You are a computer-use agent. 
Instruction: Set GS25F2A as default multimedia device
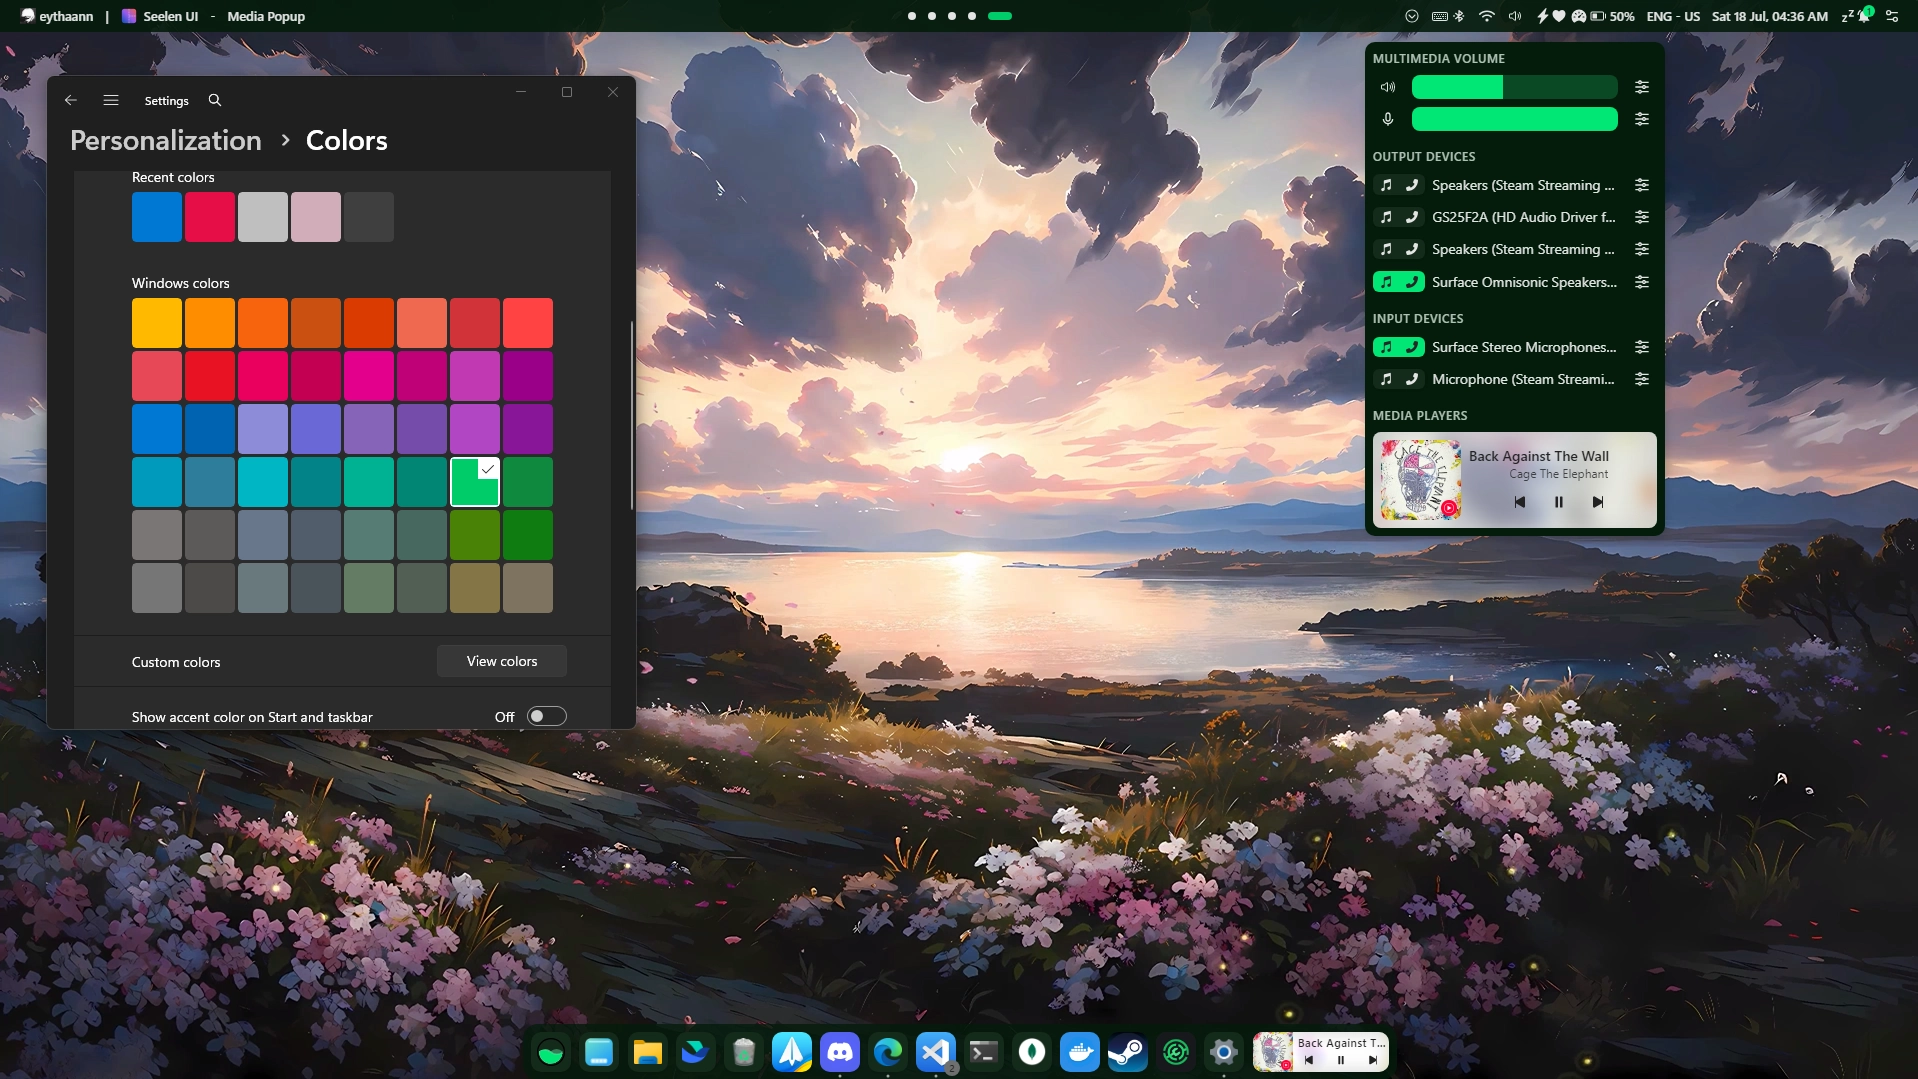coord(1386,217)
